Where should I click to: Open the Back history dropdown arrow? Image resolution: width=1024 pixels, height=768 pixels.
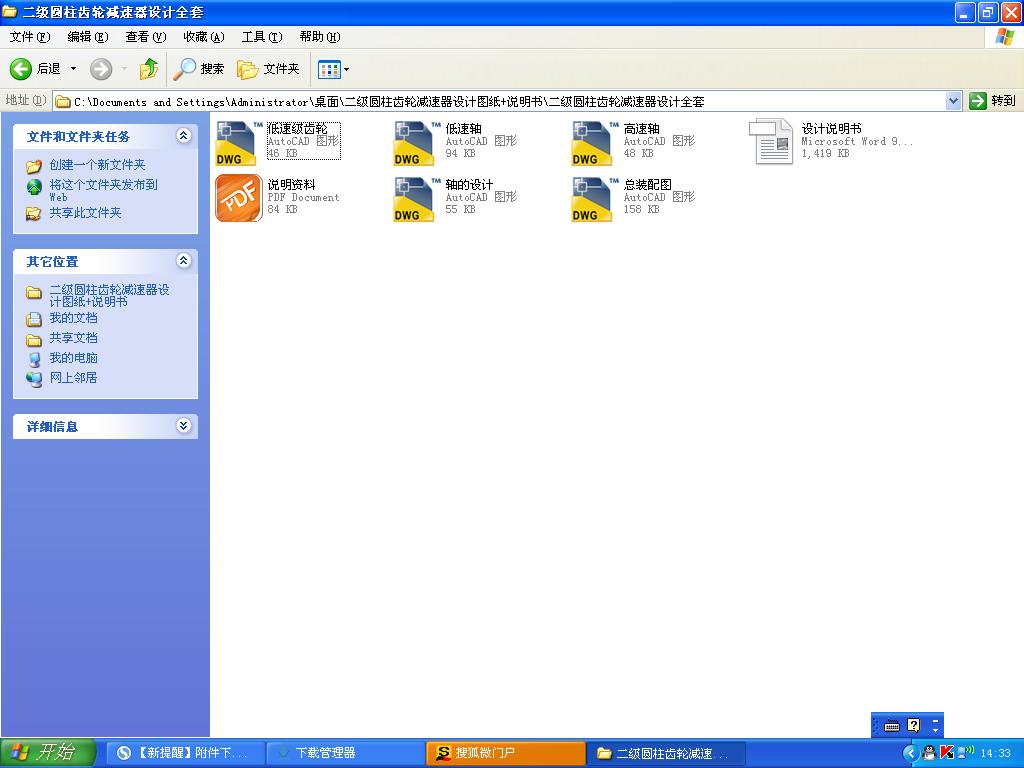[x=73, y=69]
